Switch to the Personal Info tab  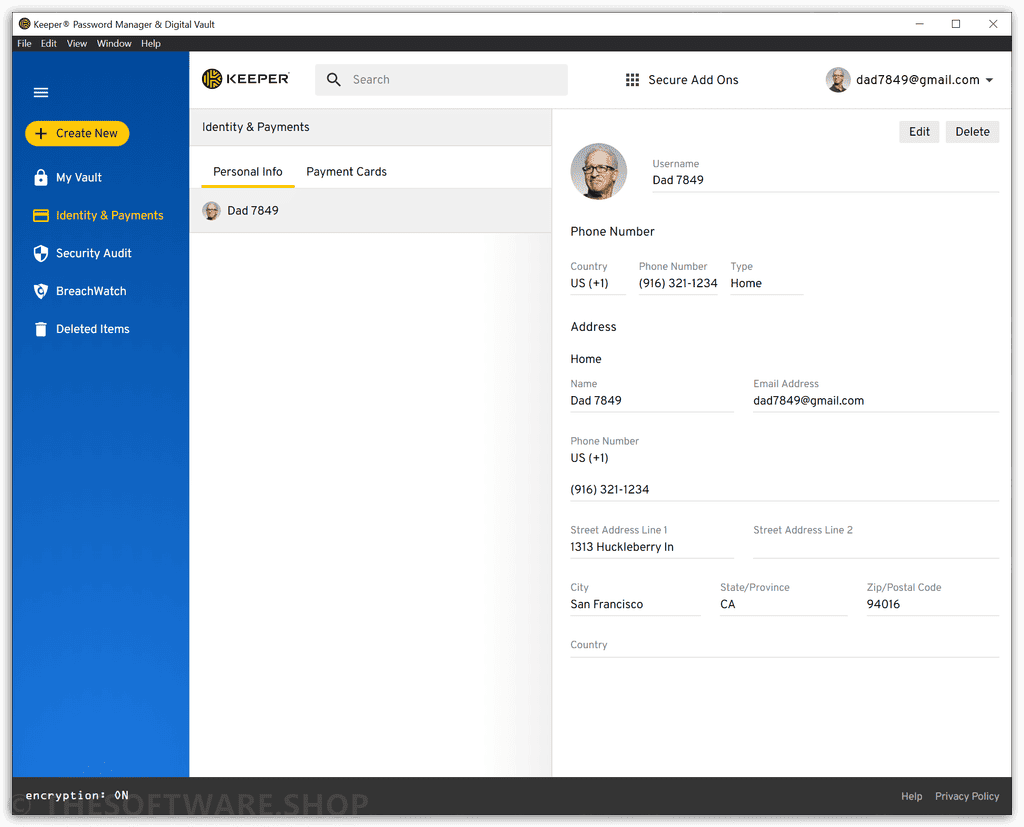pos(248,172)
